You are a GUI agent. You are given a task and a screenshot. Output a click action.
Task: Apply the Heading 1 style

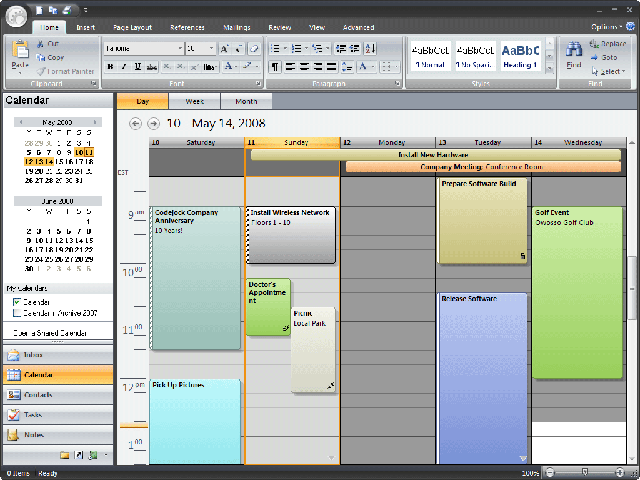click(x=520, y=56)
